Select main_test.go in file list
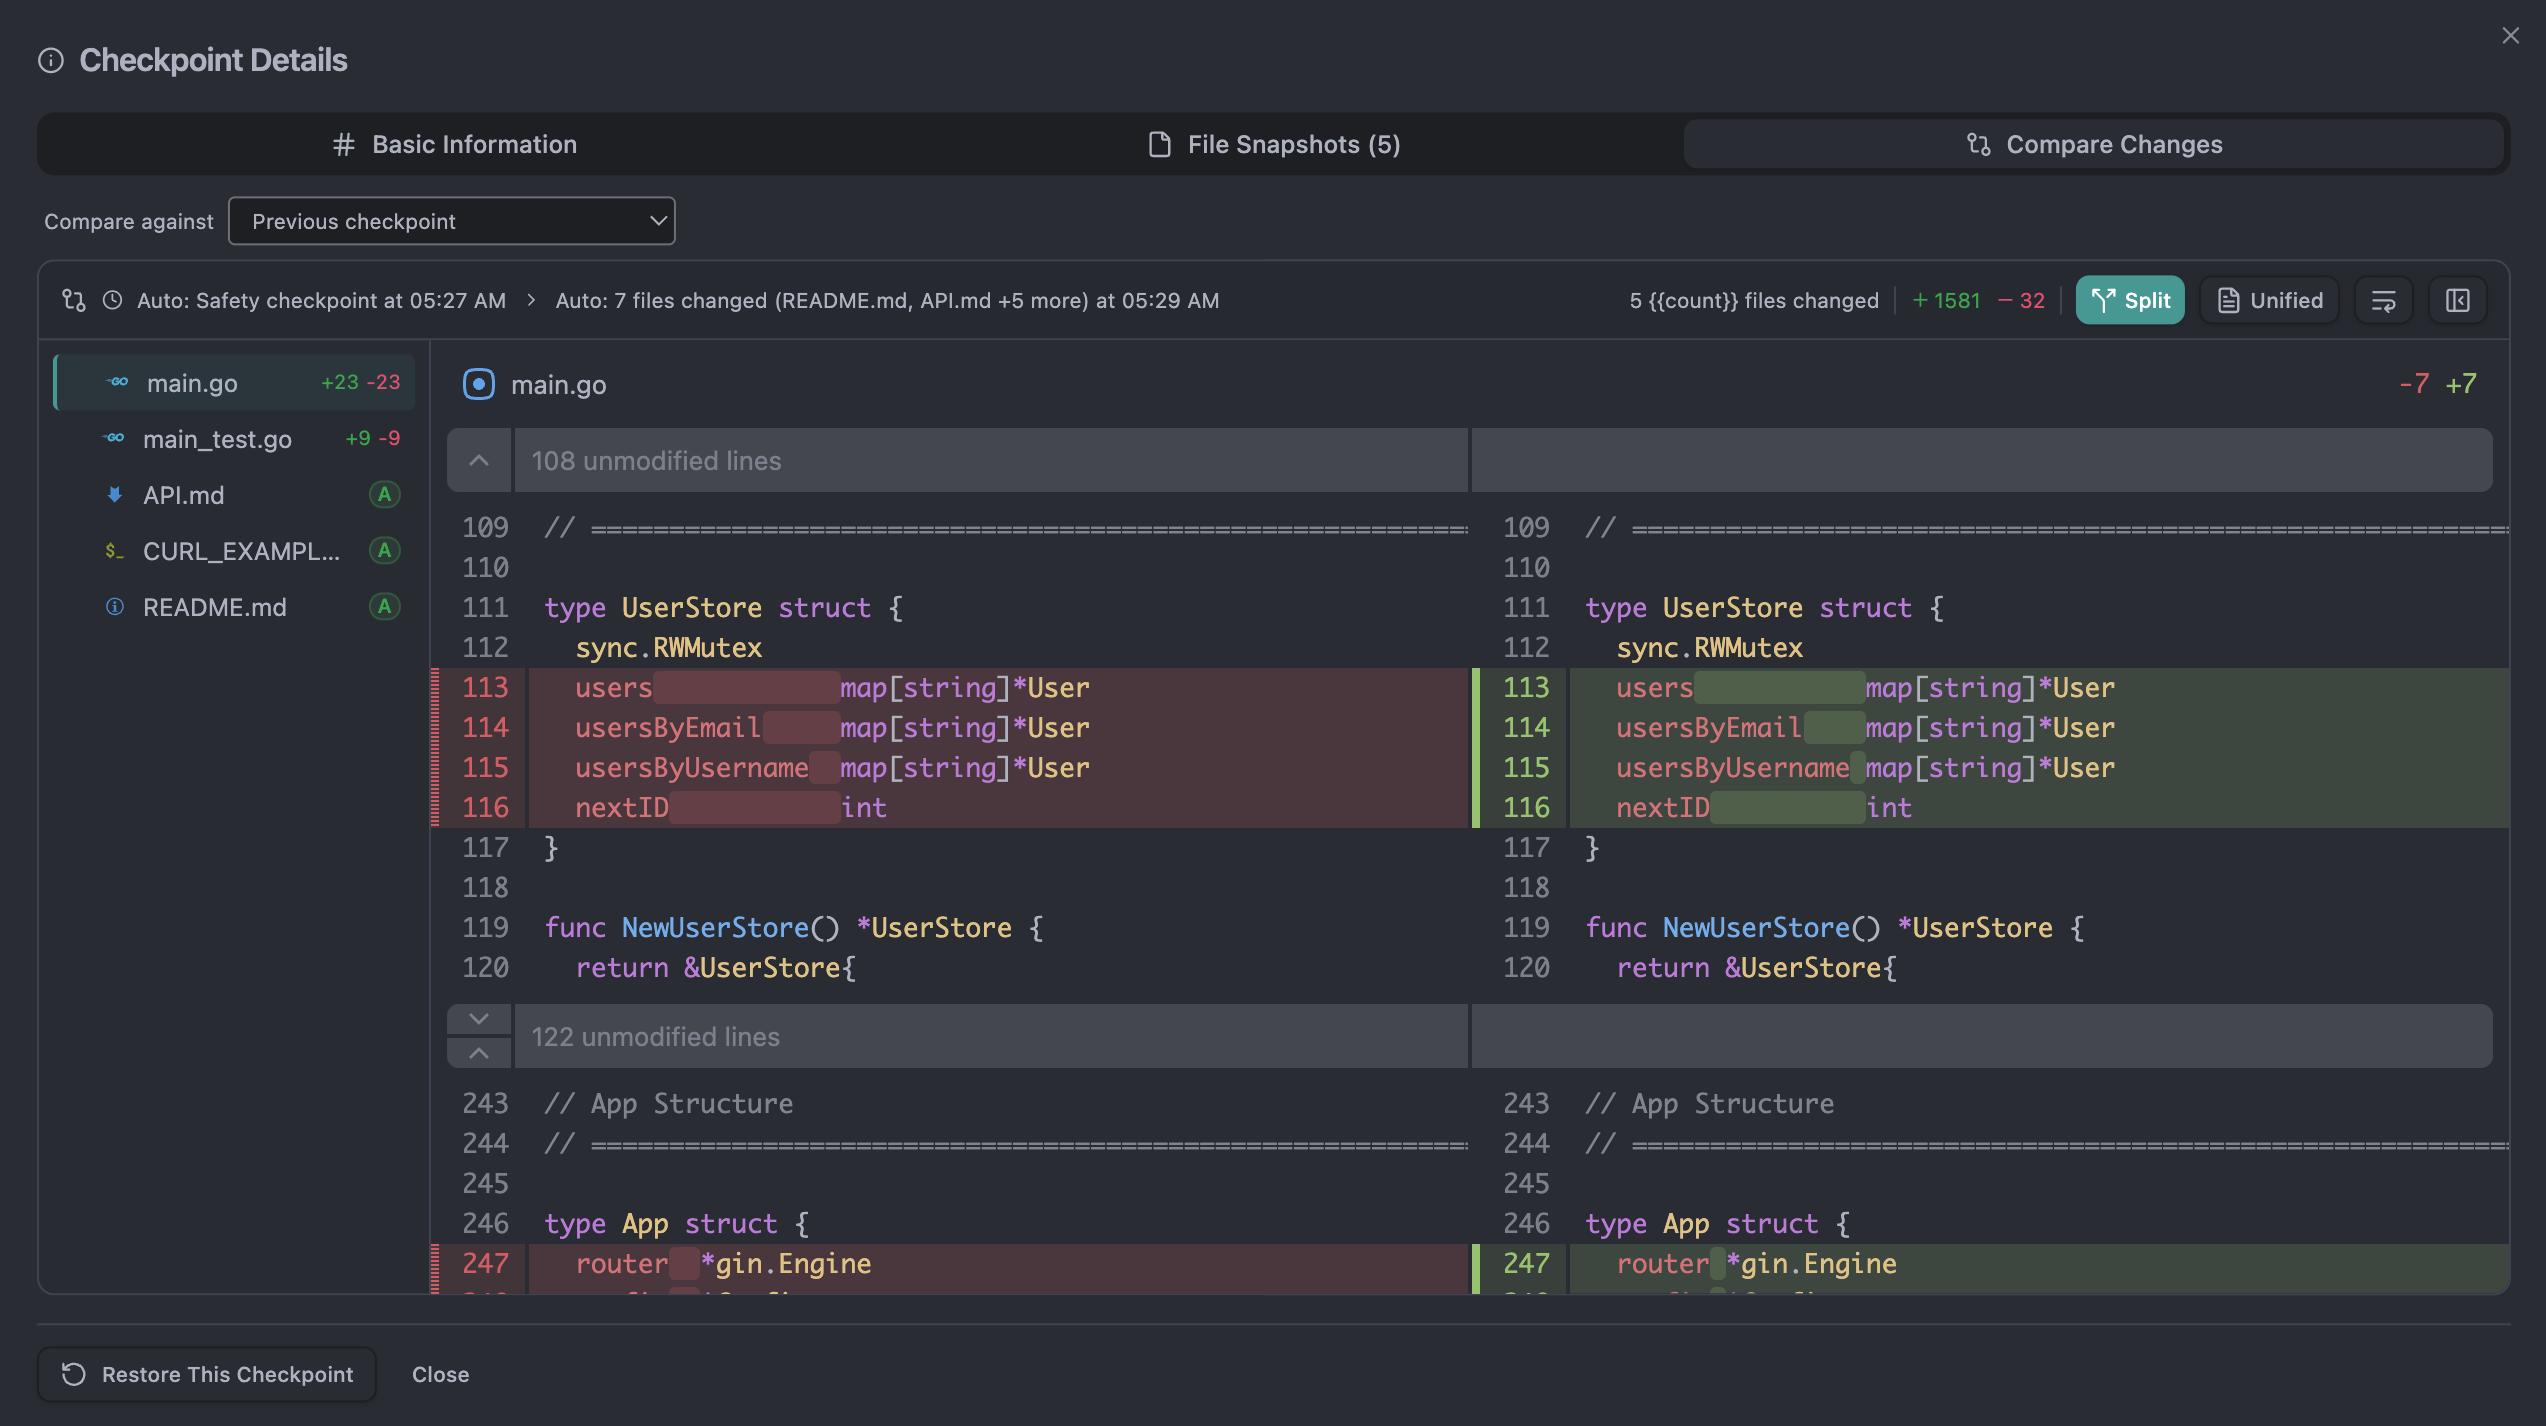2546x1426 pixels. pos(234,438)
